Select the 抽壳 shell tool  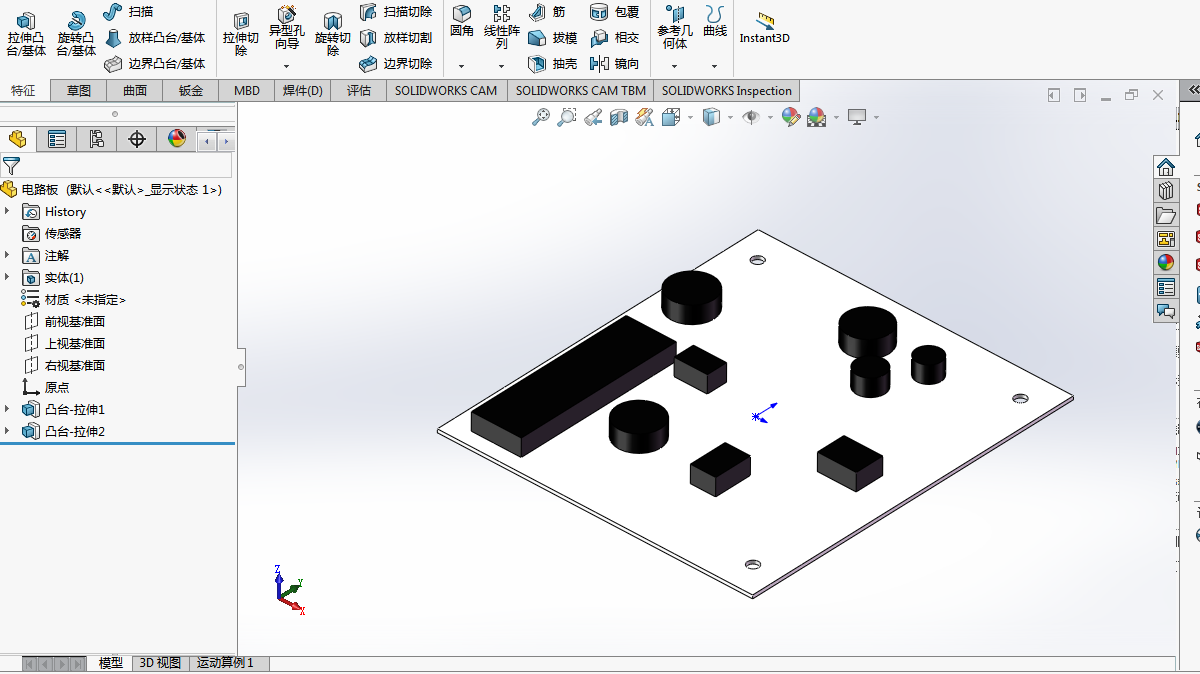[x=552, y=63]
